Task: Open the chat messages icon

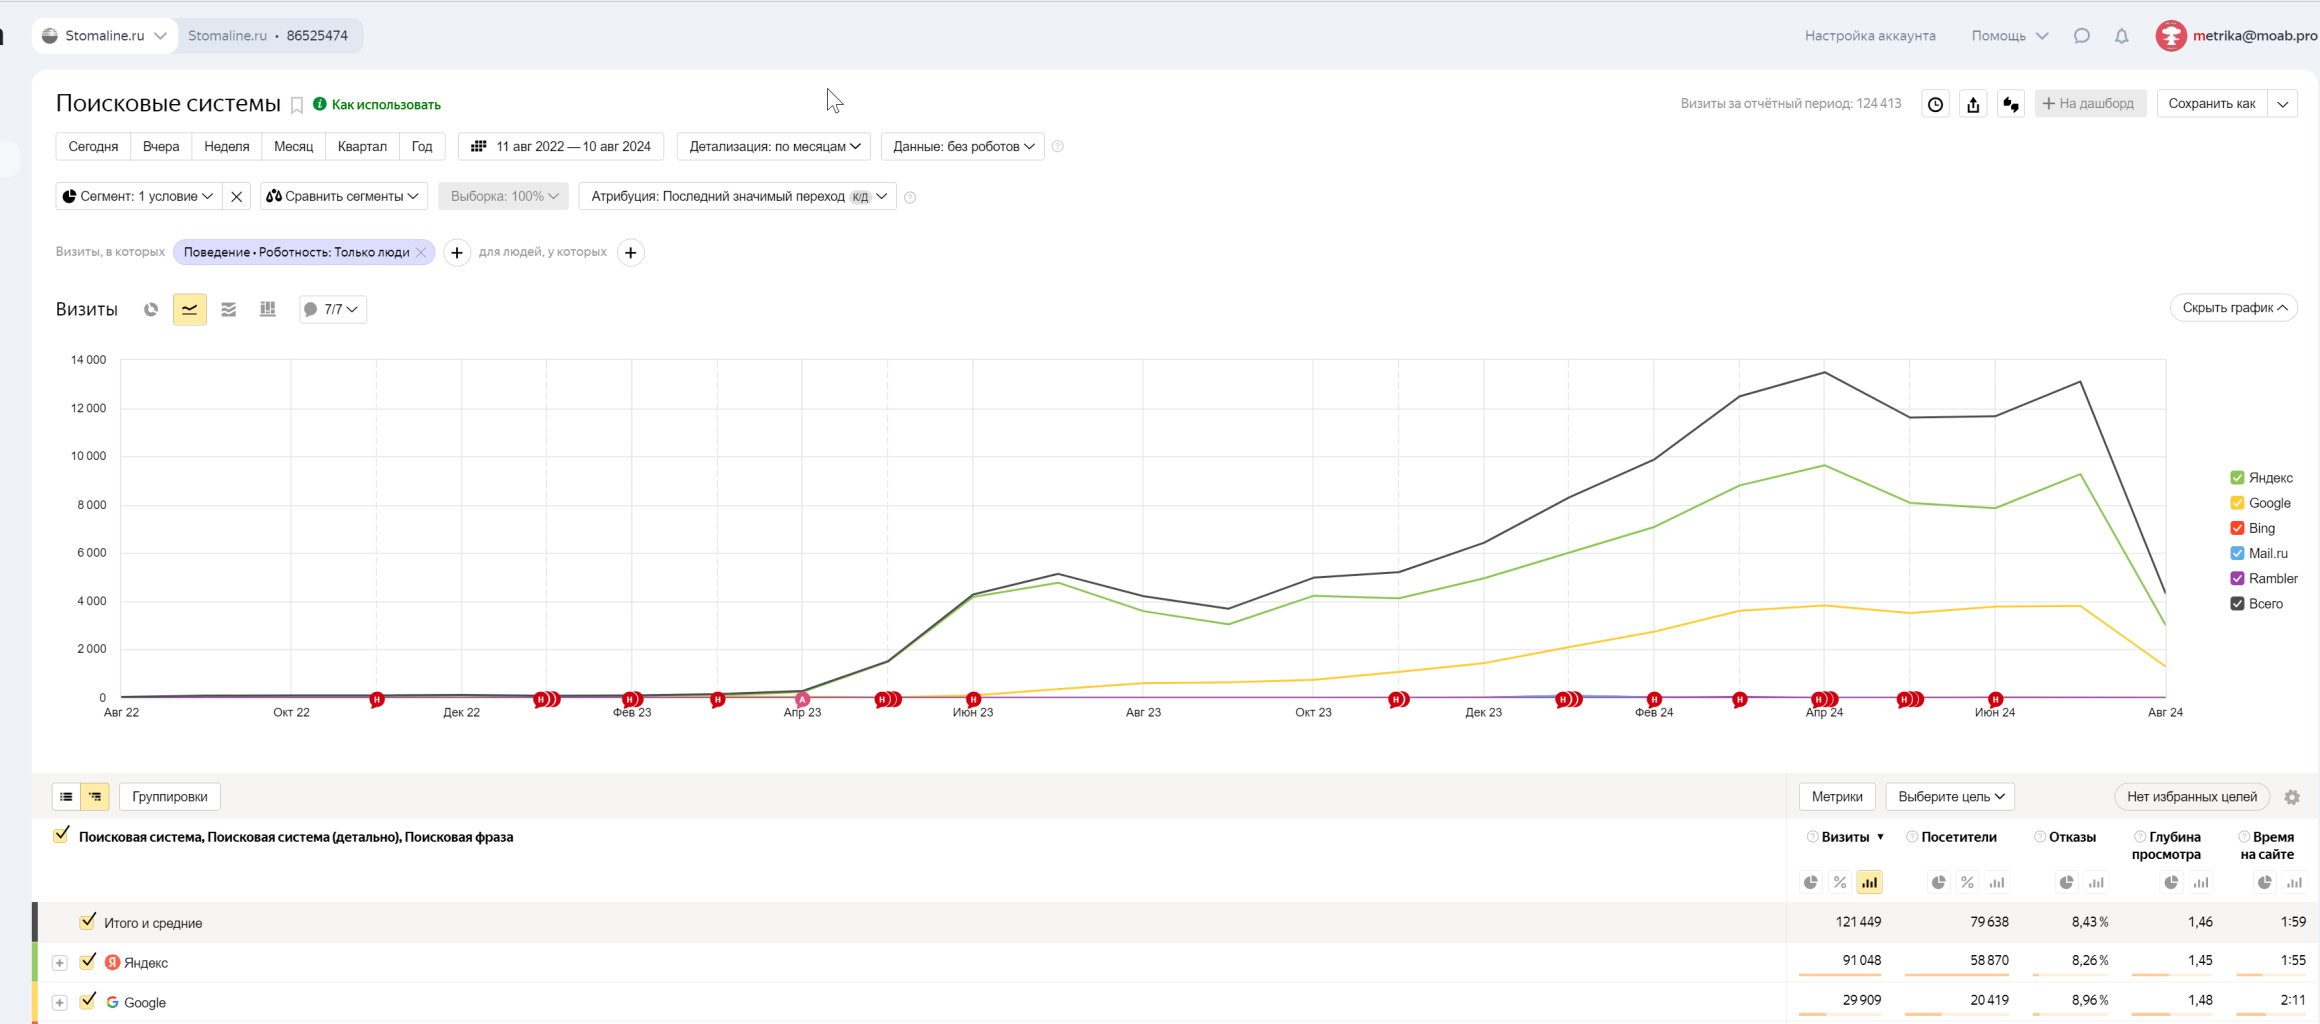Action: (x=2082, y=36)
